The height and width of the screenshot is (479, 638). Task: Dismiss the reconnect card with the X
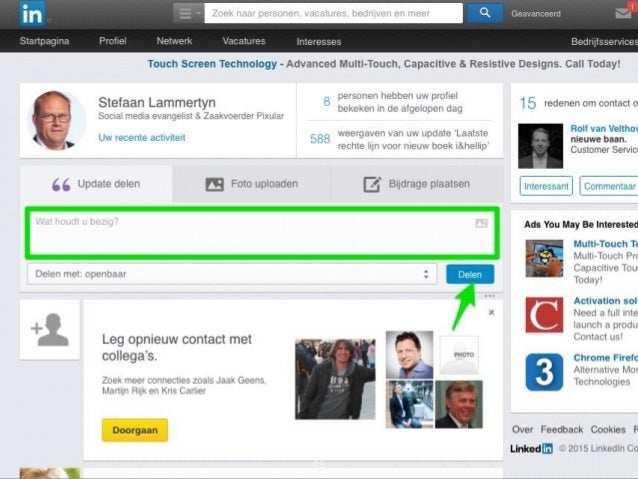click(491, 312)
